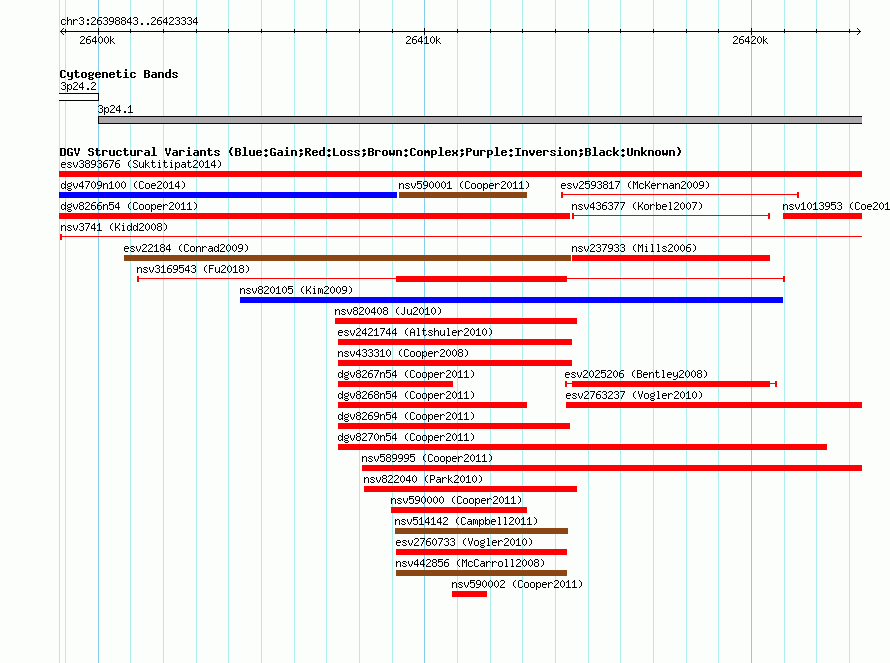Open dgv8270n54 (Cooper2011) label
Image resolution: width=890 pixels, height=663 pixels.
tap(406, 437)
